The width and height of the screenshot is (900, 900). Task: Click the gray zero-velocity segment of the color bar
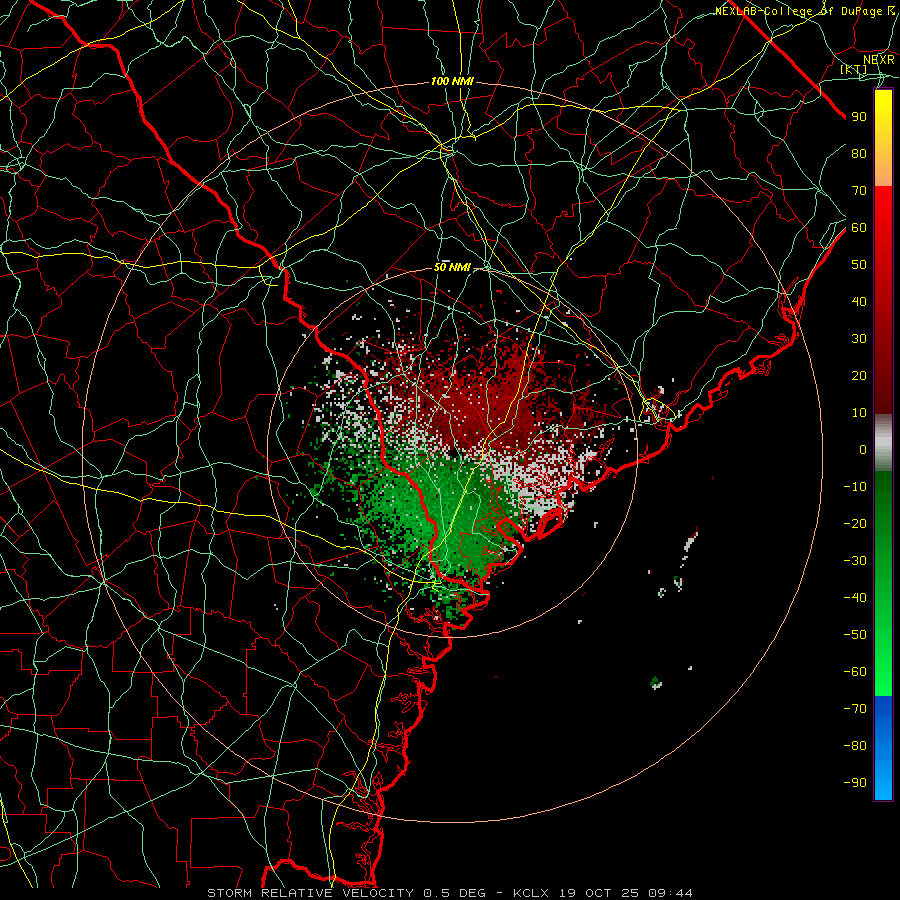coord(883,443)
